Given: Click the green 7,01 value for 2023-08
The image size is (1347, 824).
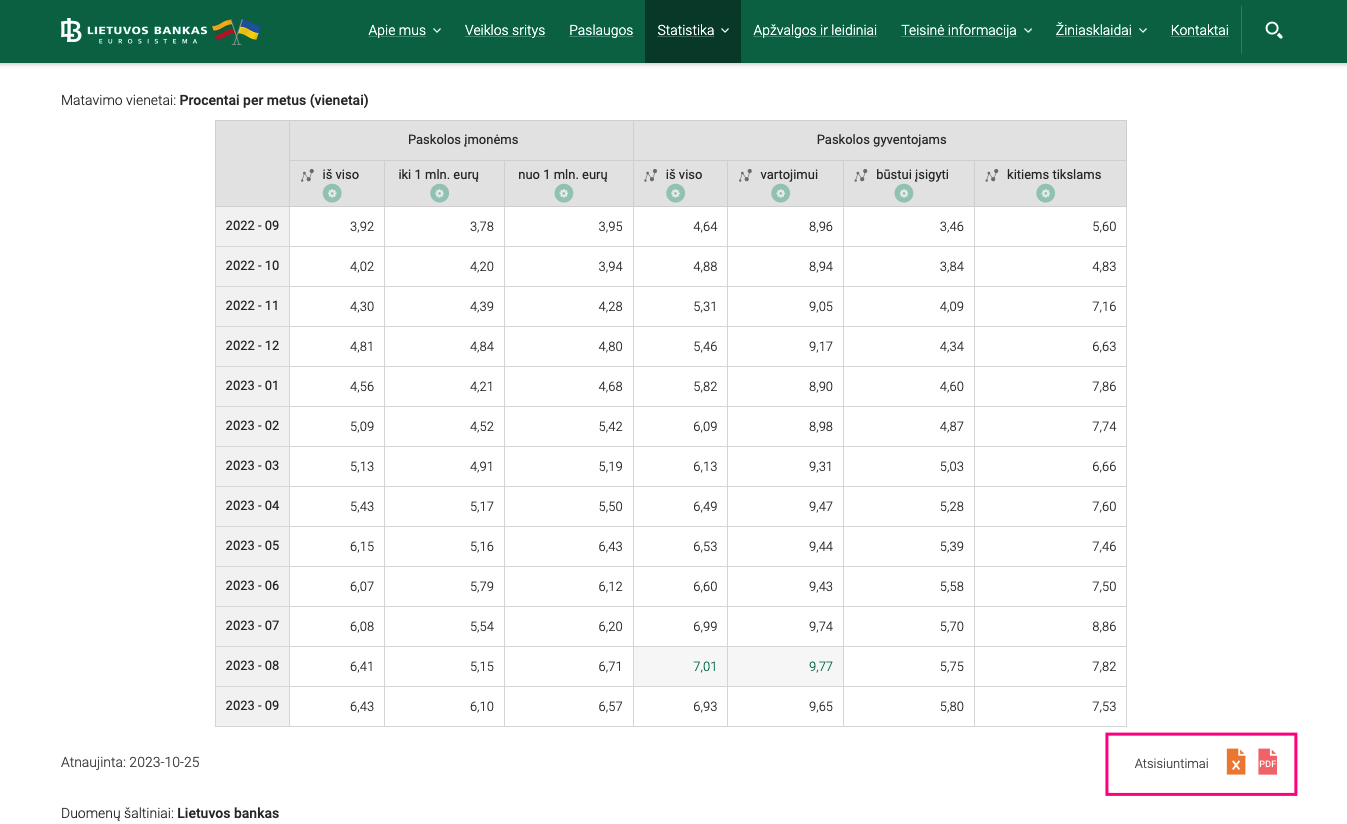Looking at the screenshot, I should [x=705, y=666].
